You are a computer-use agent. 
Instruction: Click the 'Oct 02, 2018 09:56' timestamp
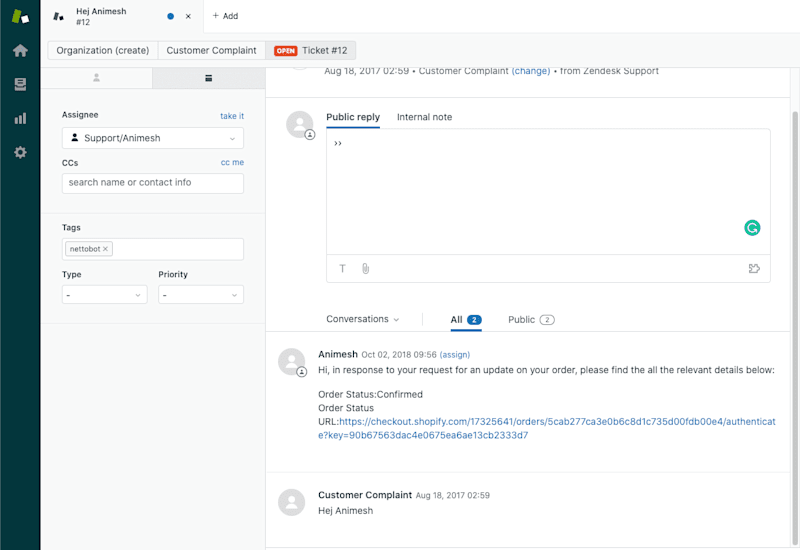pyautogui.click(x=399, y=355)
